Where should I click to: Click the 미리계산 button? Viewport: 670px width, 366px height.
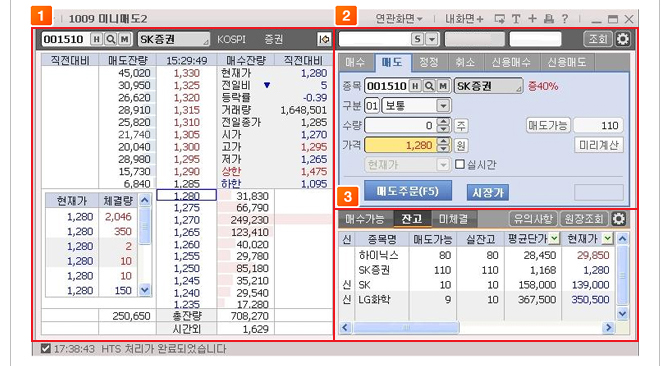click(x=599, y=145)
